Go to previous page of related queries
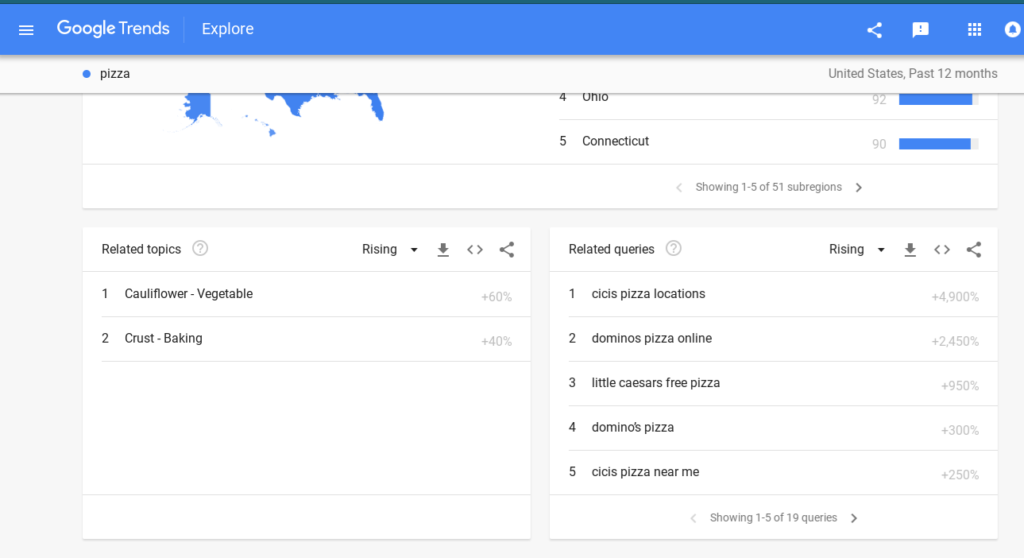The width and height of the screenshot is (1024, 558). point(694,518)
